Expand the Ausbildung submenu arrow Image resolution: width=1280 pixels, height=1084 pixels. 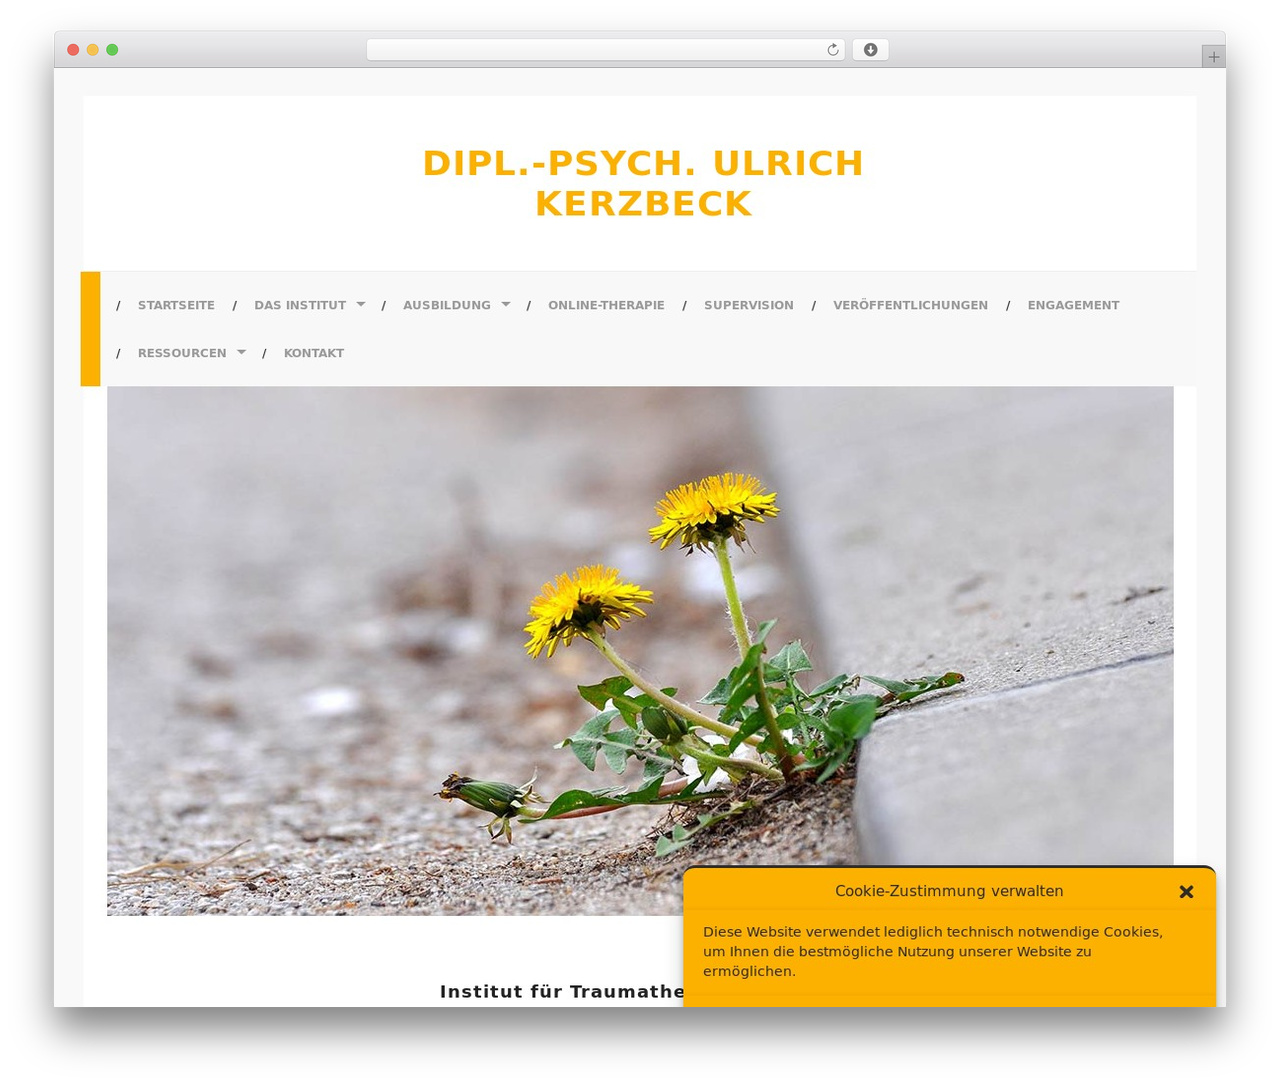[x=505, y=304]
